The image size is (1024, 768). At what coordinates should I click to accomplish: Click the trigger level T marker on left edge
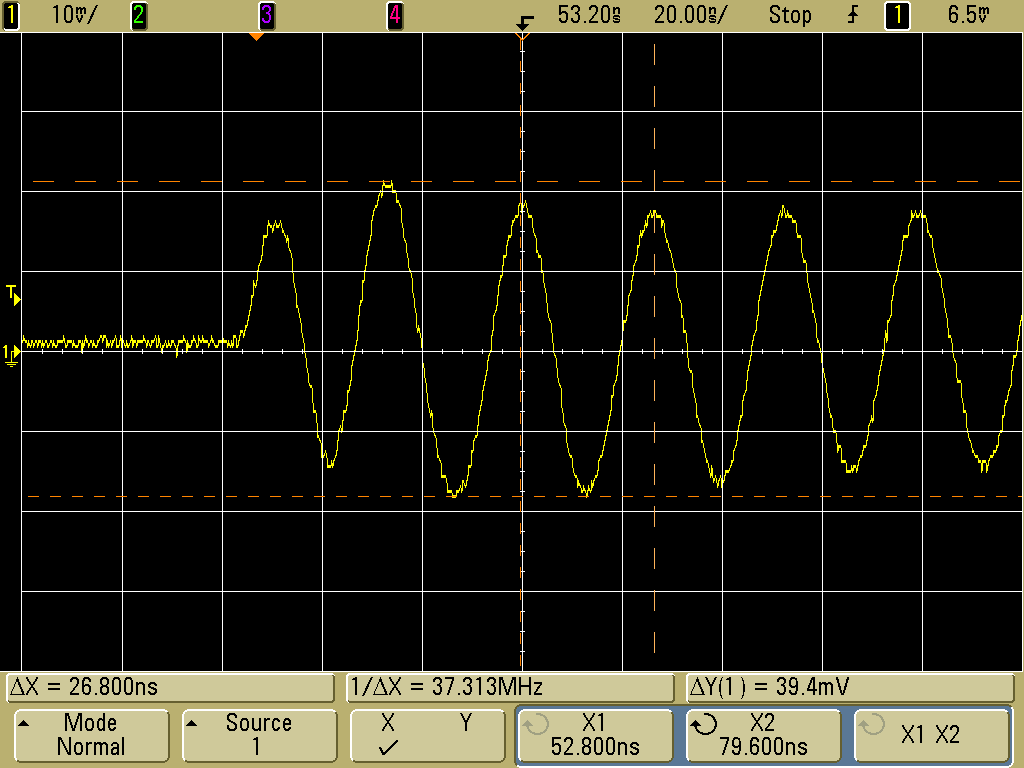[x=13, y=295]
